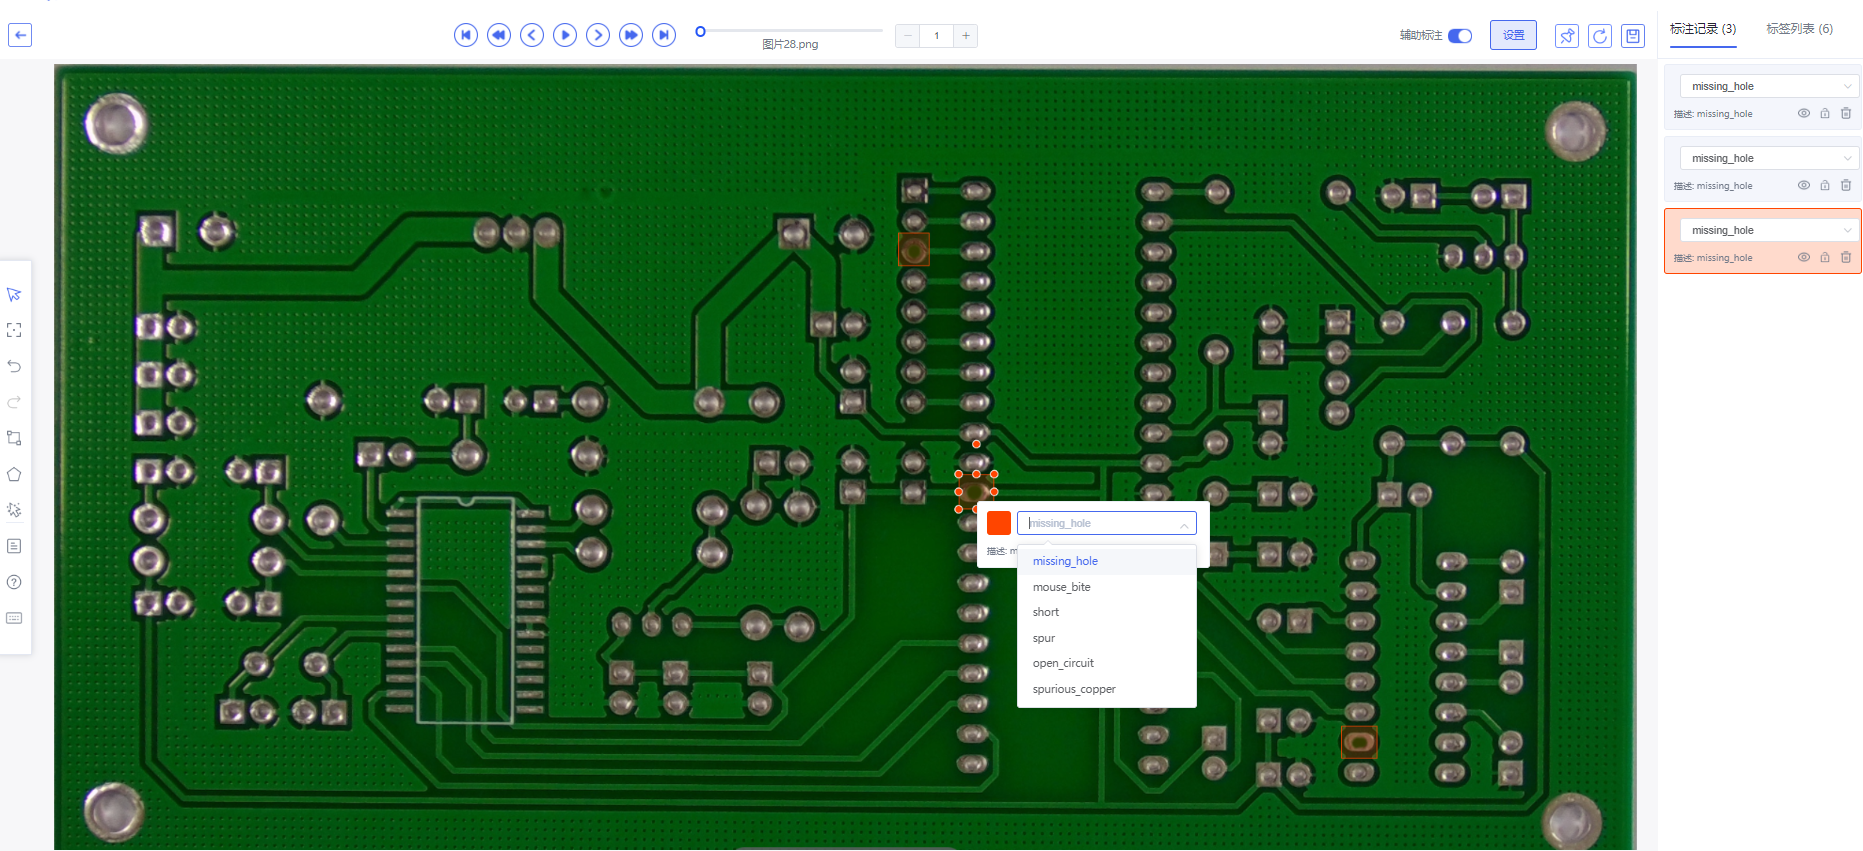
Task: Select the annotation box on the oval pad near bottom right
Action: click(1359, 742)
